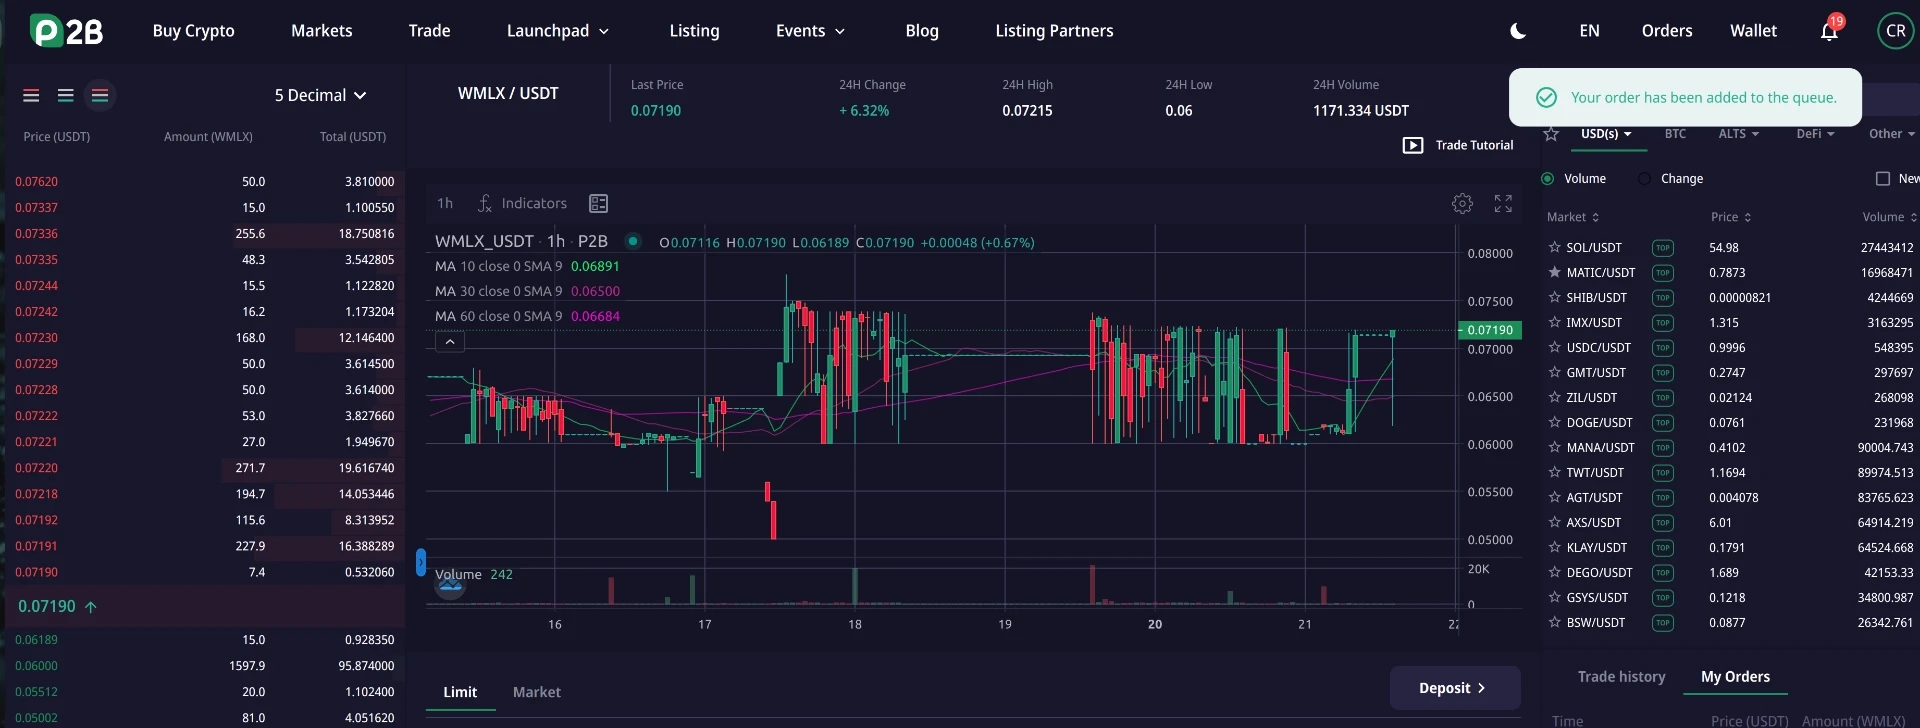Toggle dark mode moon icon
The image size is (1920, 728).
pos(1517,31)
